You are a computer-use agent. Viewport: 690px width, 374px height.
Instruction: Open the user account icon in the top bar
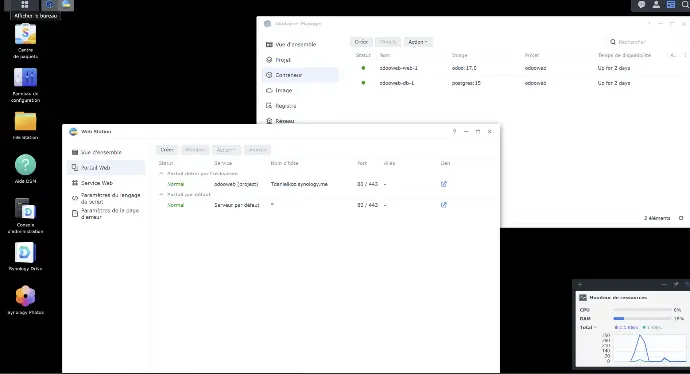tap(656, 4)
